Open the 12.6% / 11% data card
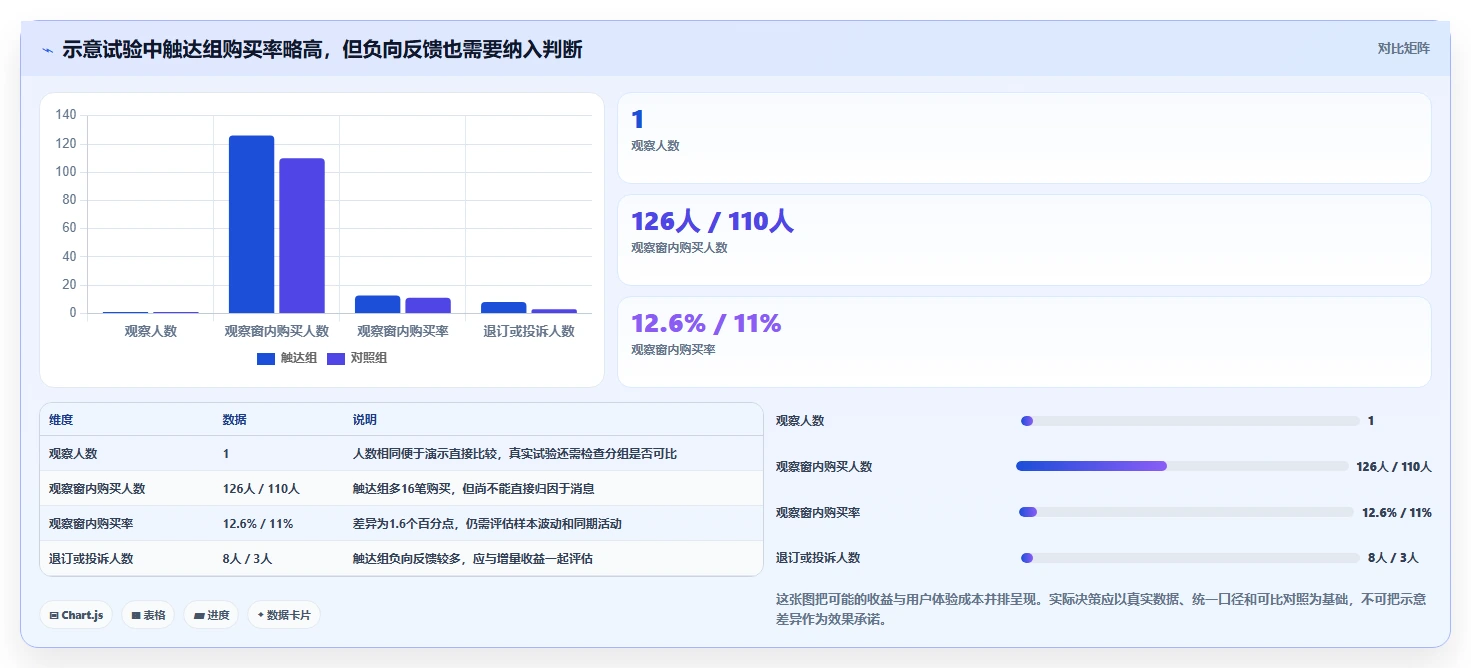Screen dimensions: 1471x668 pyautogui.click(x=1024, y=342)
